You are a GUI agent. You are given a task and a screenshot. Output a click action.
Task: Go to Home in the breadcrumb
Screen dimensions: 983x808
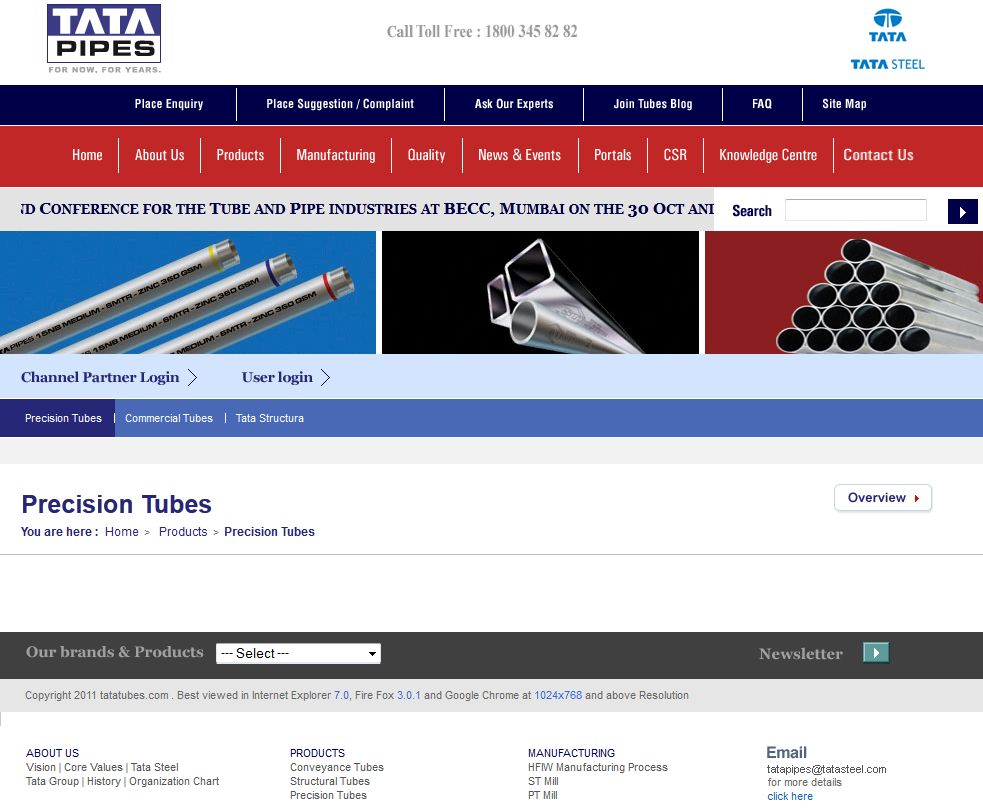(x=122, y=532)
